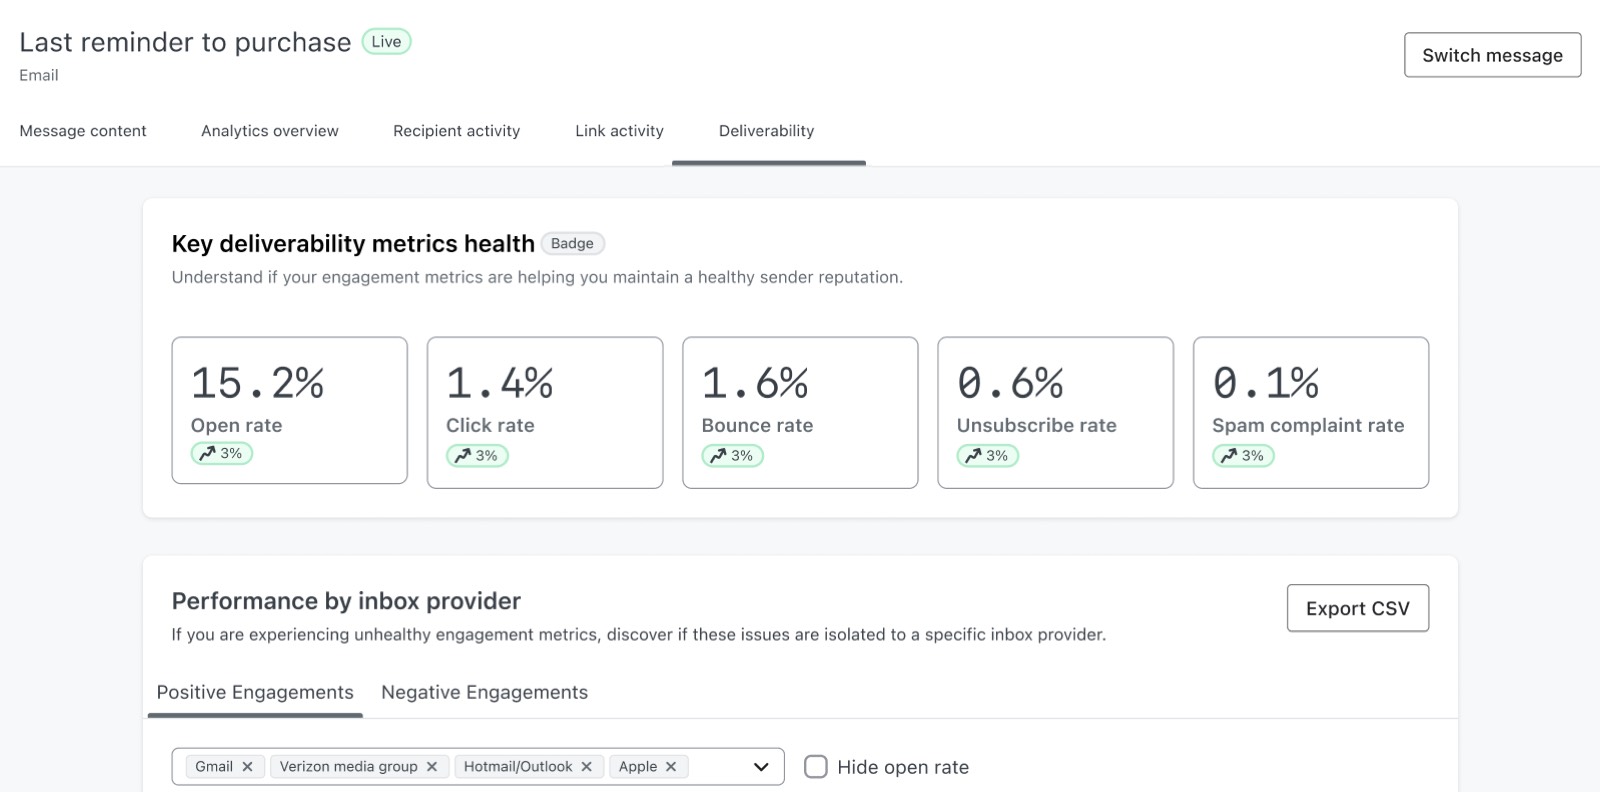
Task: Click the Open rate trend badge
Action: tap(221, 454)
